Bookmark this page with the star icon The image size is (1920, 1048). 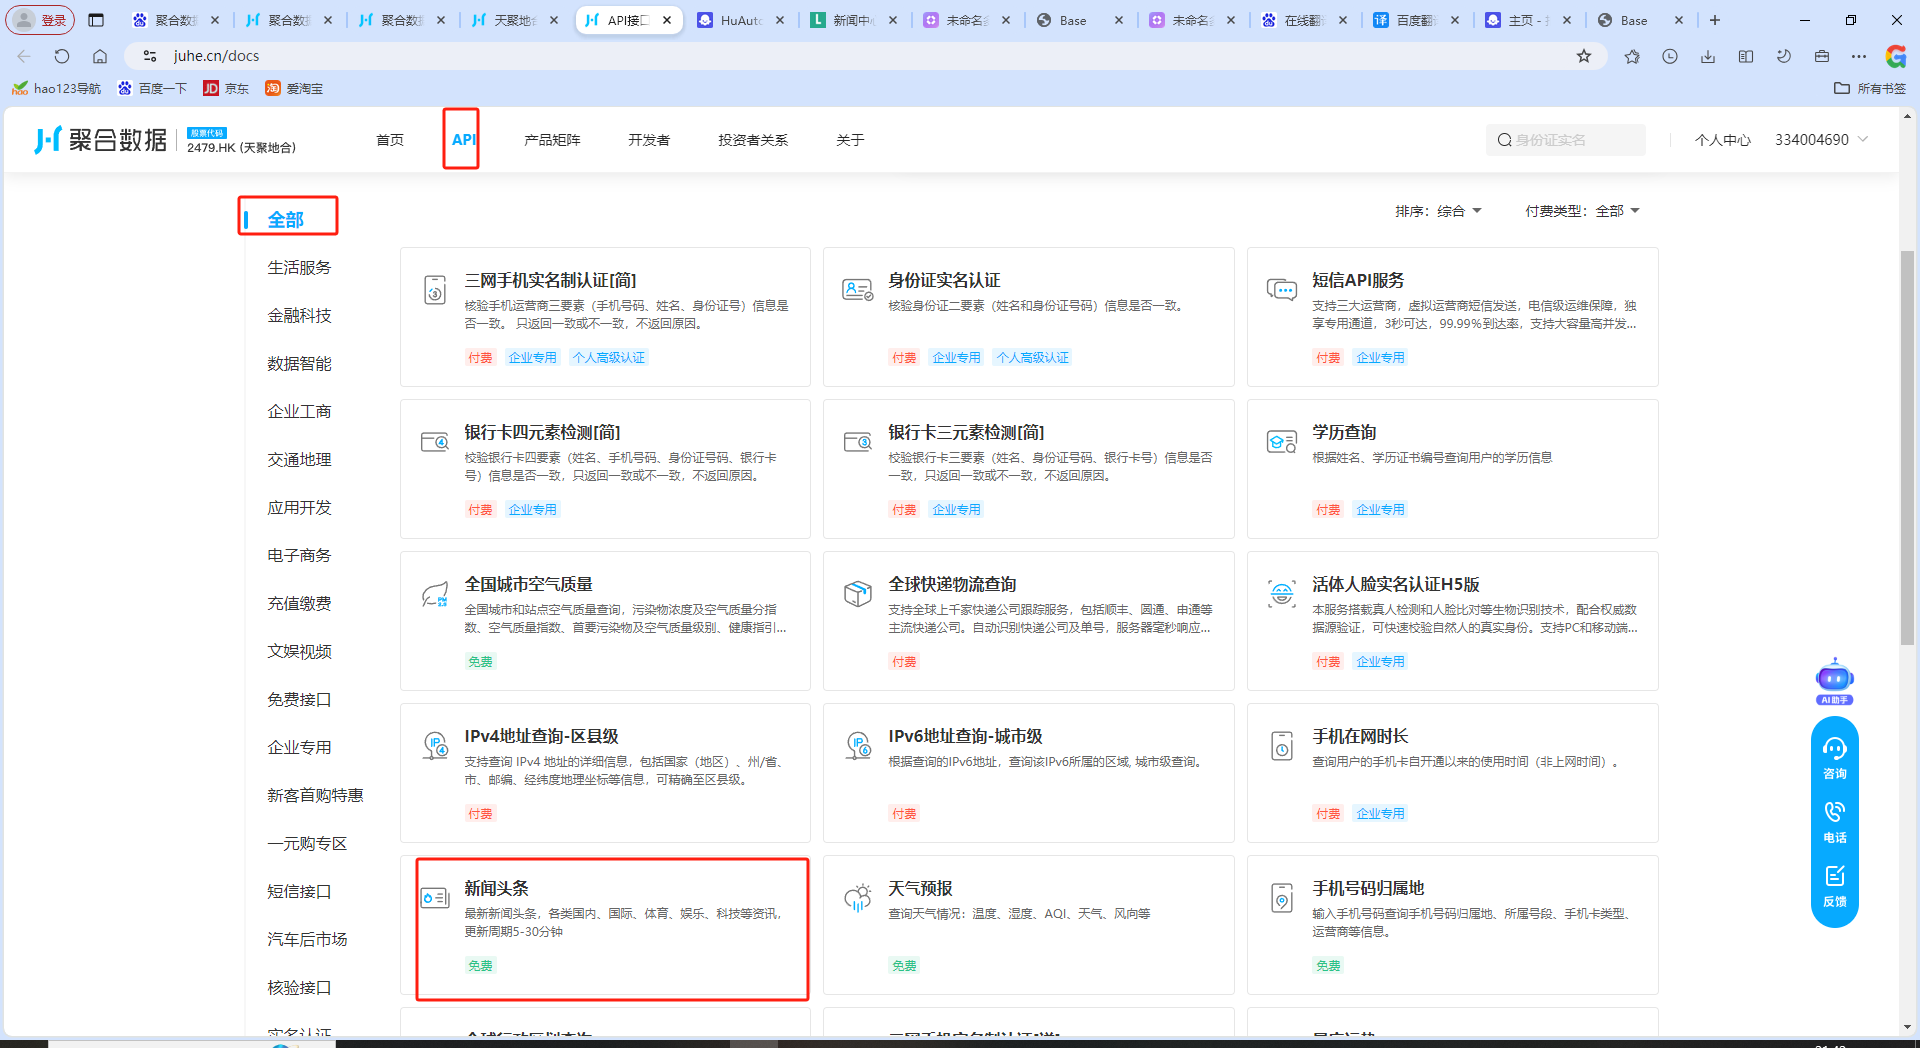[1584, 56]
